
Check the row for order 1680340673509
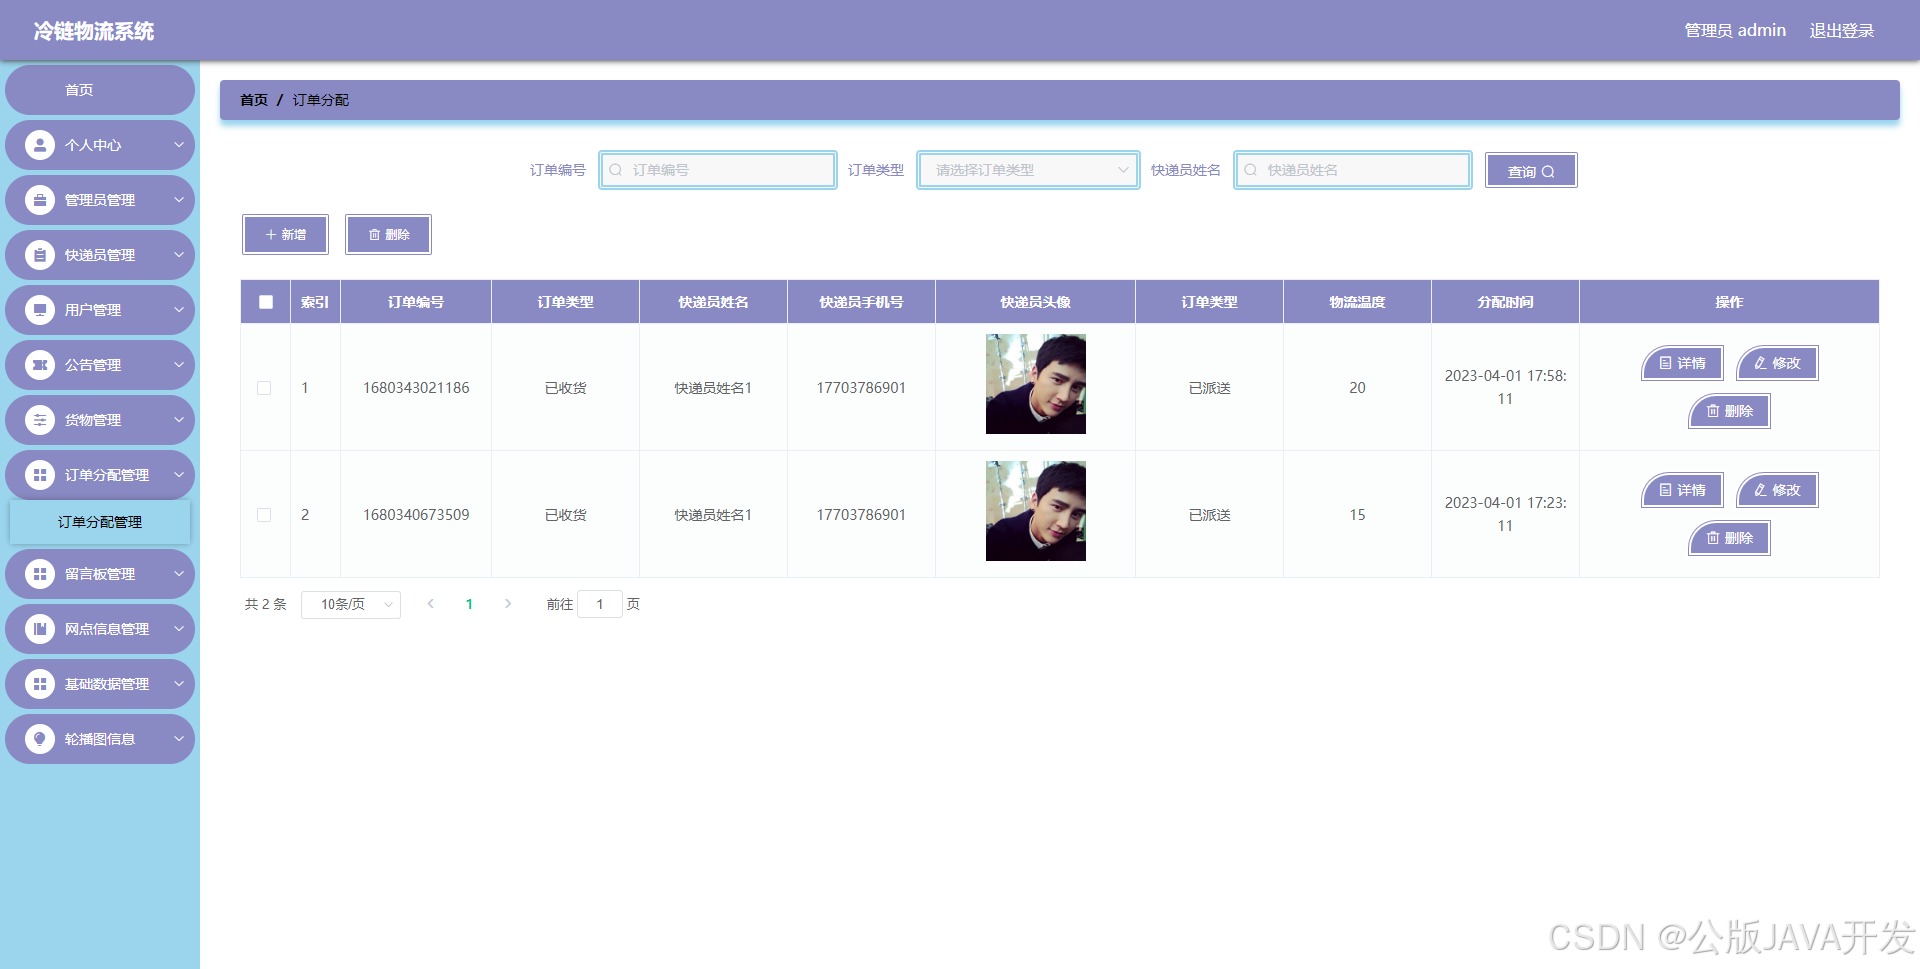(x=264, y=515)
